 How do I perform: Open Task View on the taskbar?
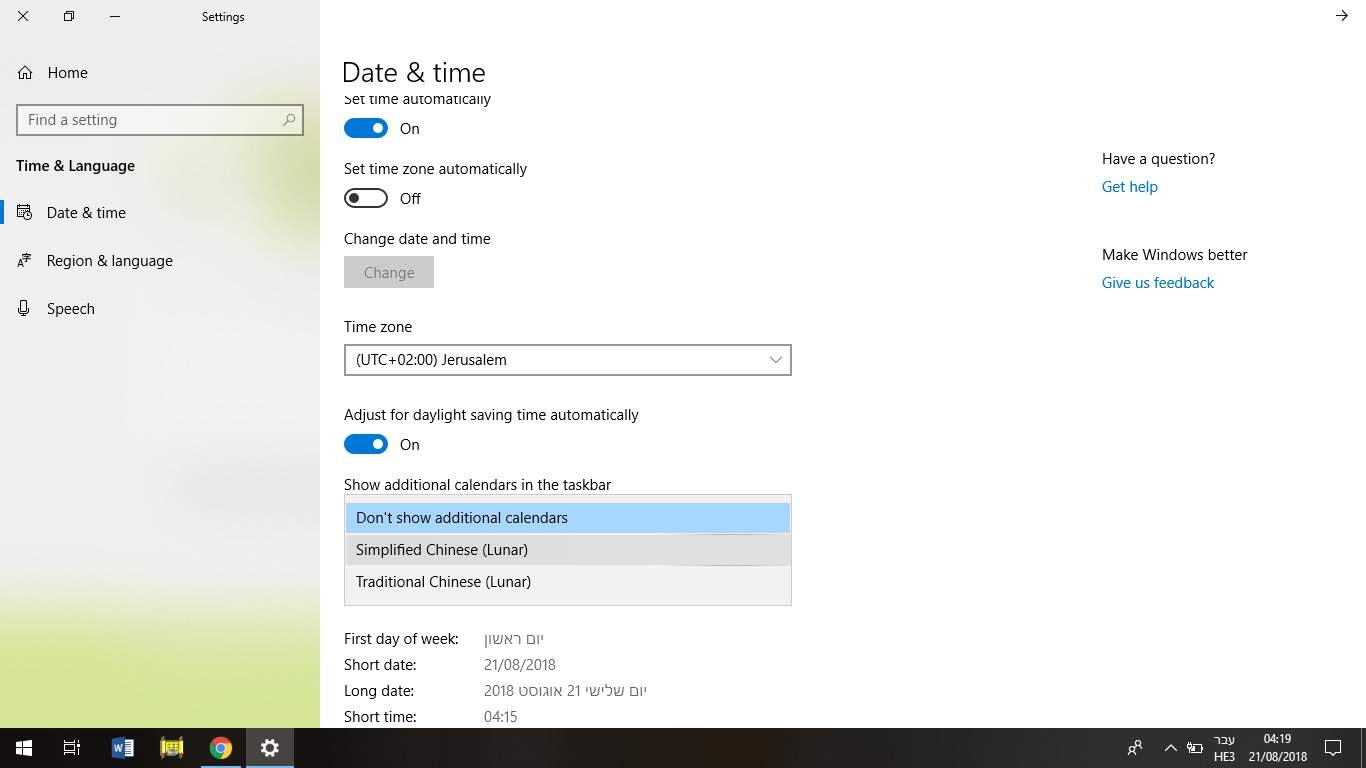coord(72,748)
